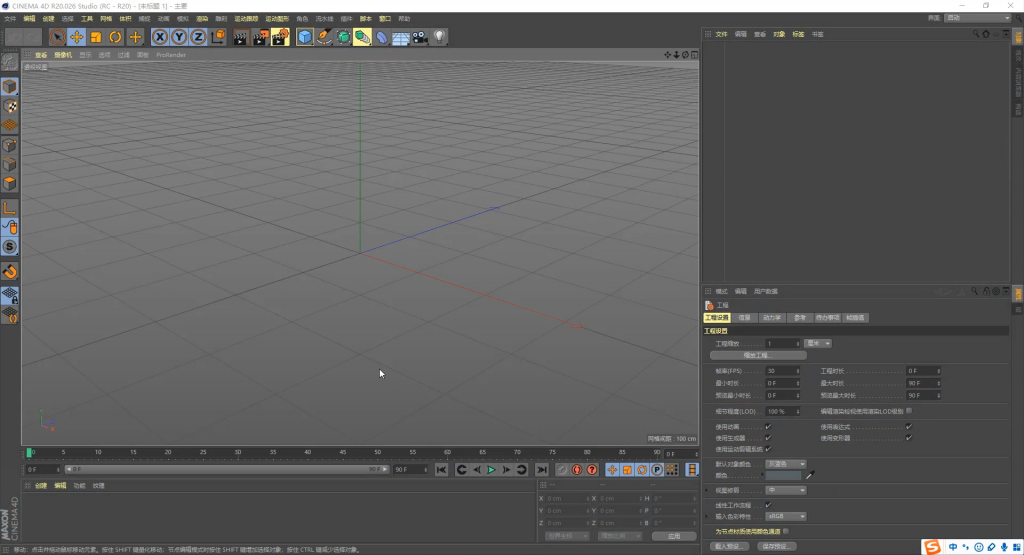Open the subdivision surface generators icon
The image size is (1024, 555).
click(343, 37)
